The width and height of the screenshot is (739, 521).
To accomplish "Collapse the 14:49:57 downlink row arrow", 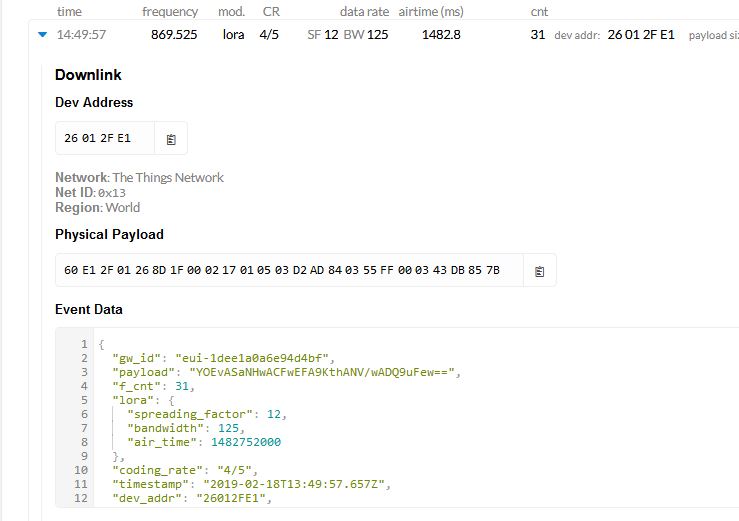I will pos(42,34).
